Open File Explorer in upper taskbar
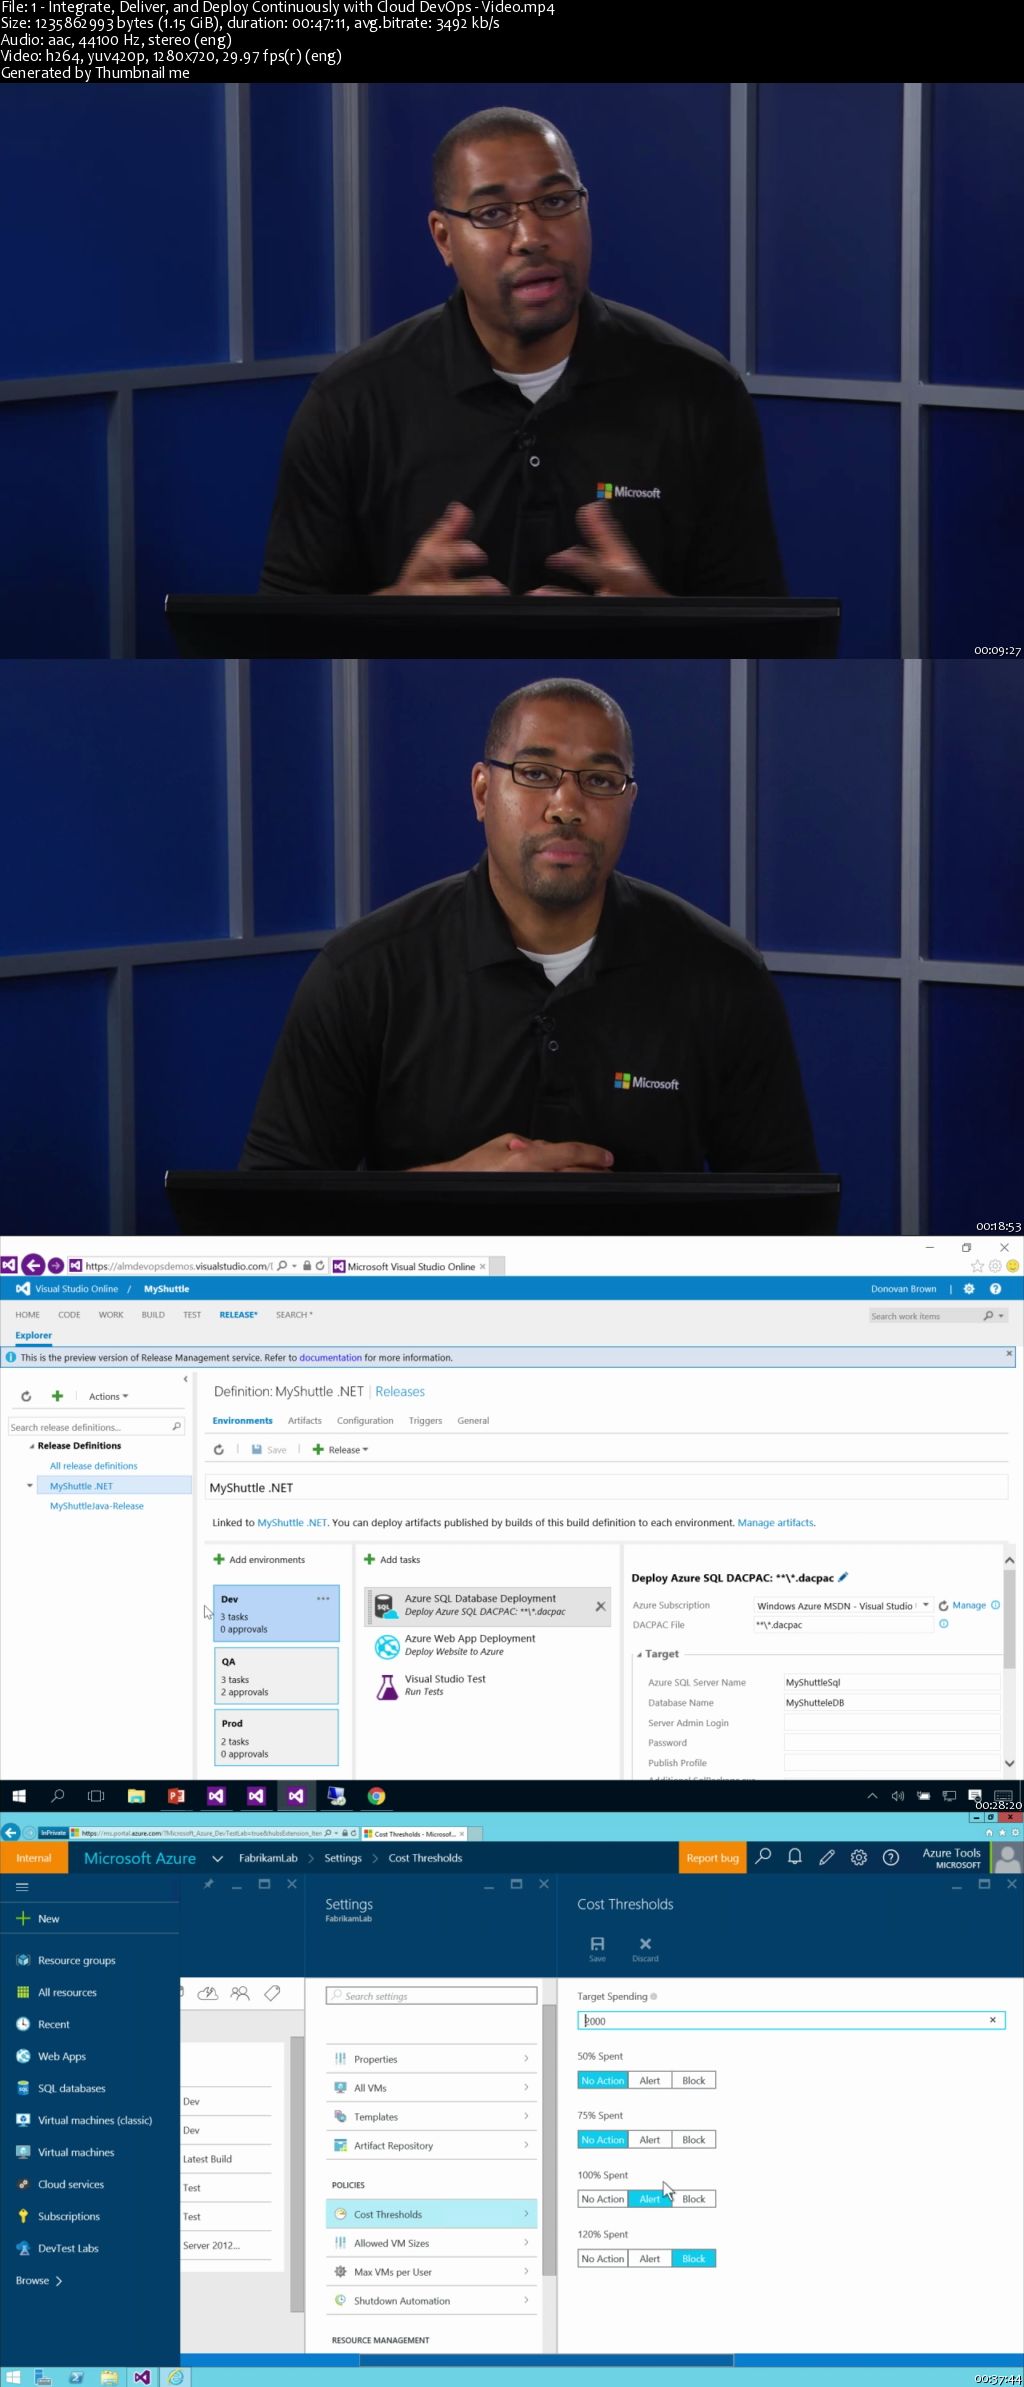 (136, 1796)
